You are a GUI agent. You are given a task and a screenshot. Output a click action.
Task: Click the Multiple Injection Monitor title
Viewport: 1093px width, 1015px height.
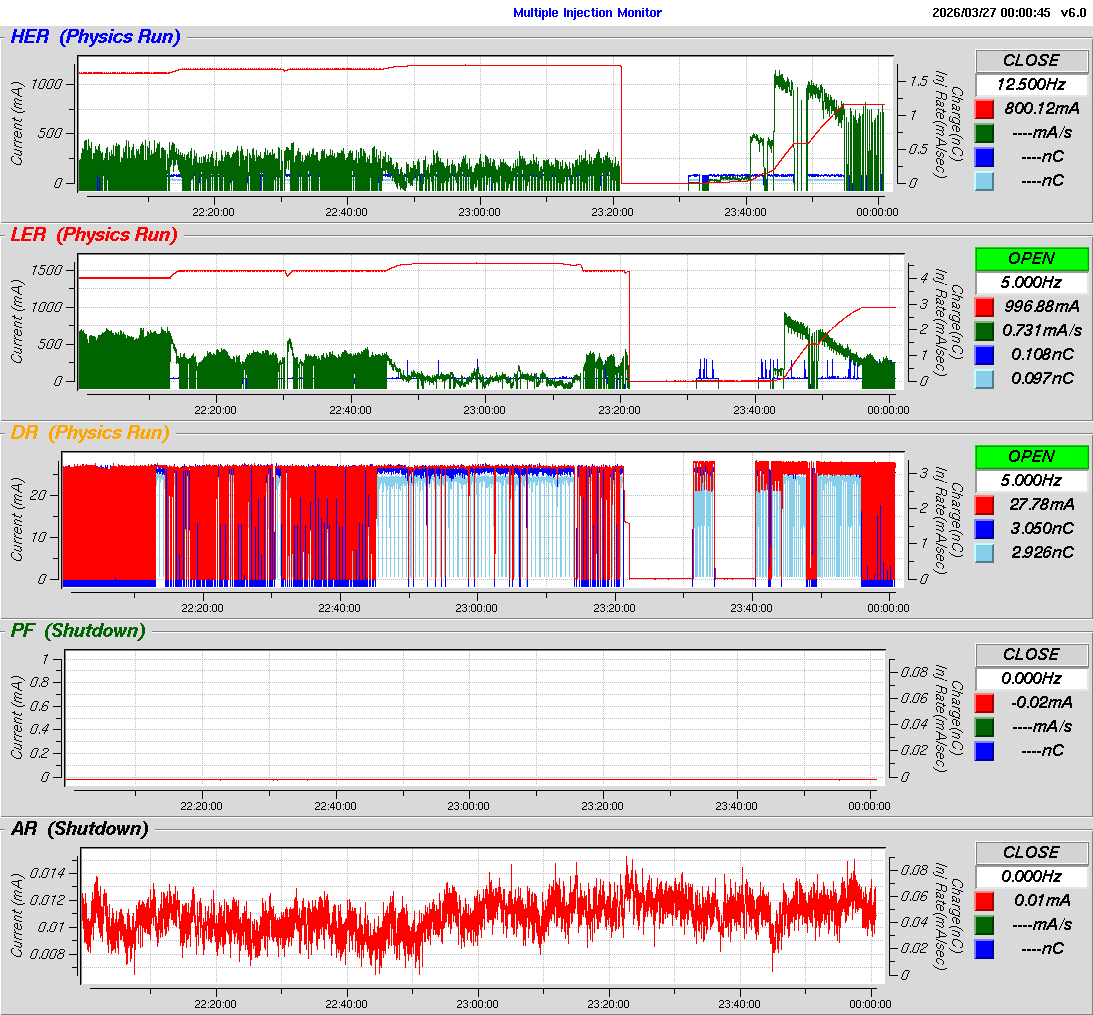(587, 13)
